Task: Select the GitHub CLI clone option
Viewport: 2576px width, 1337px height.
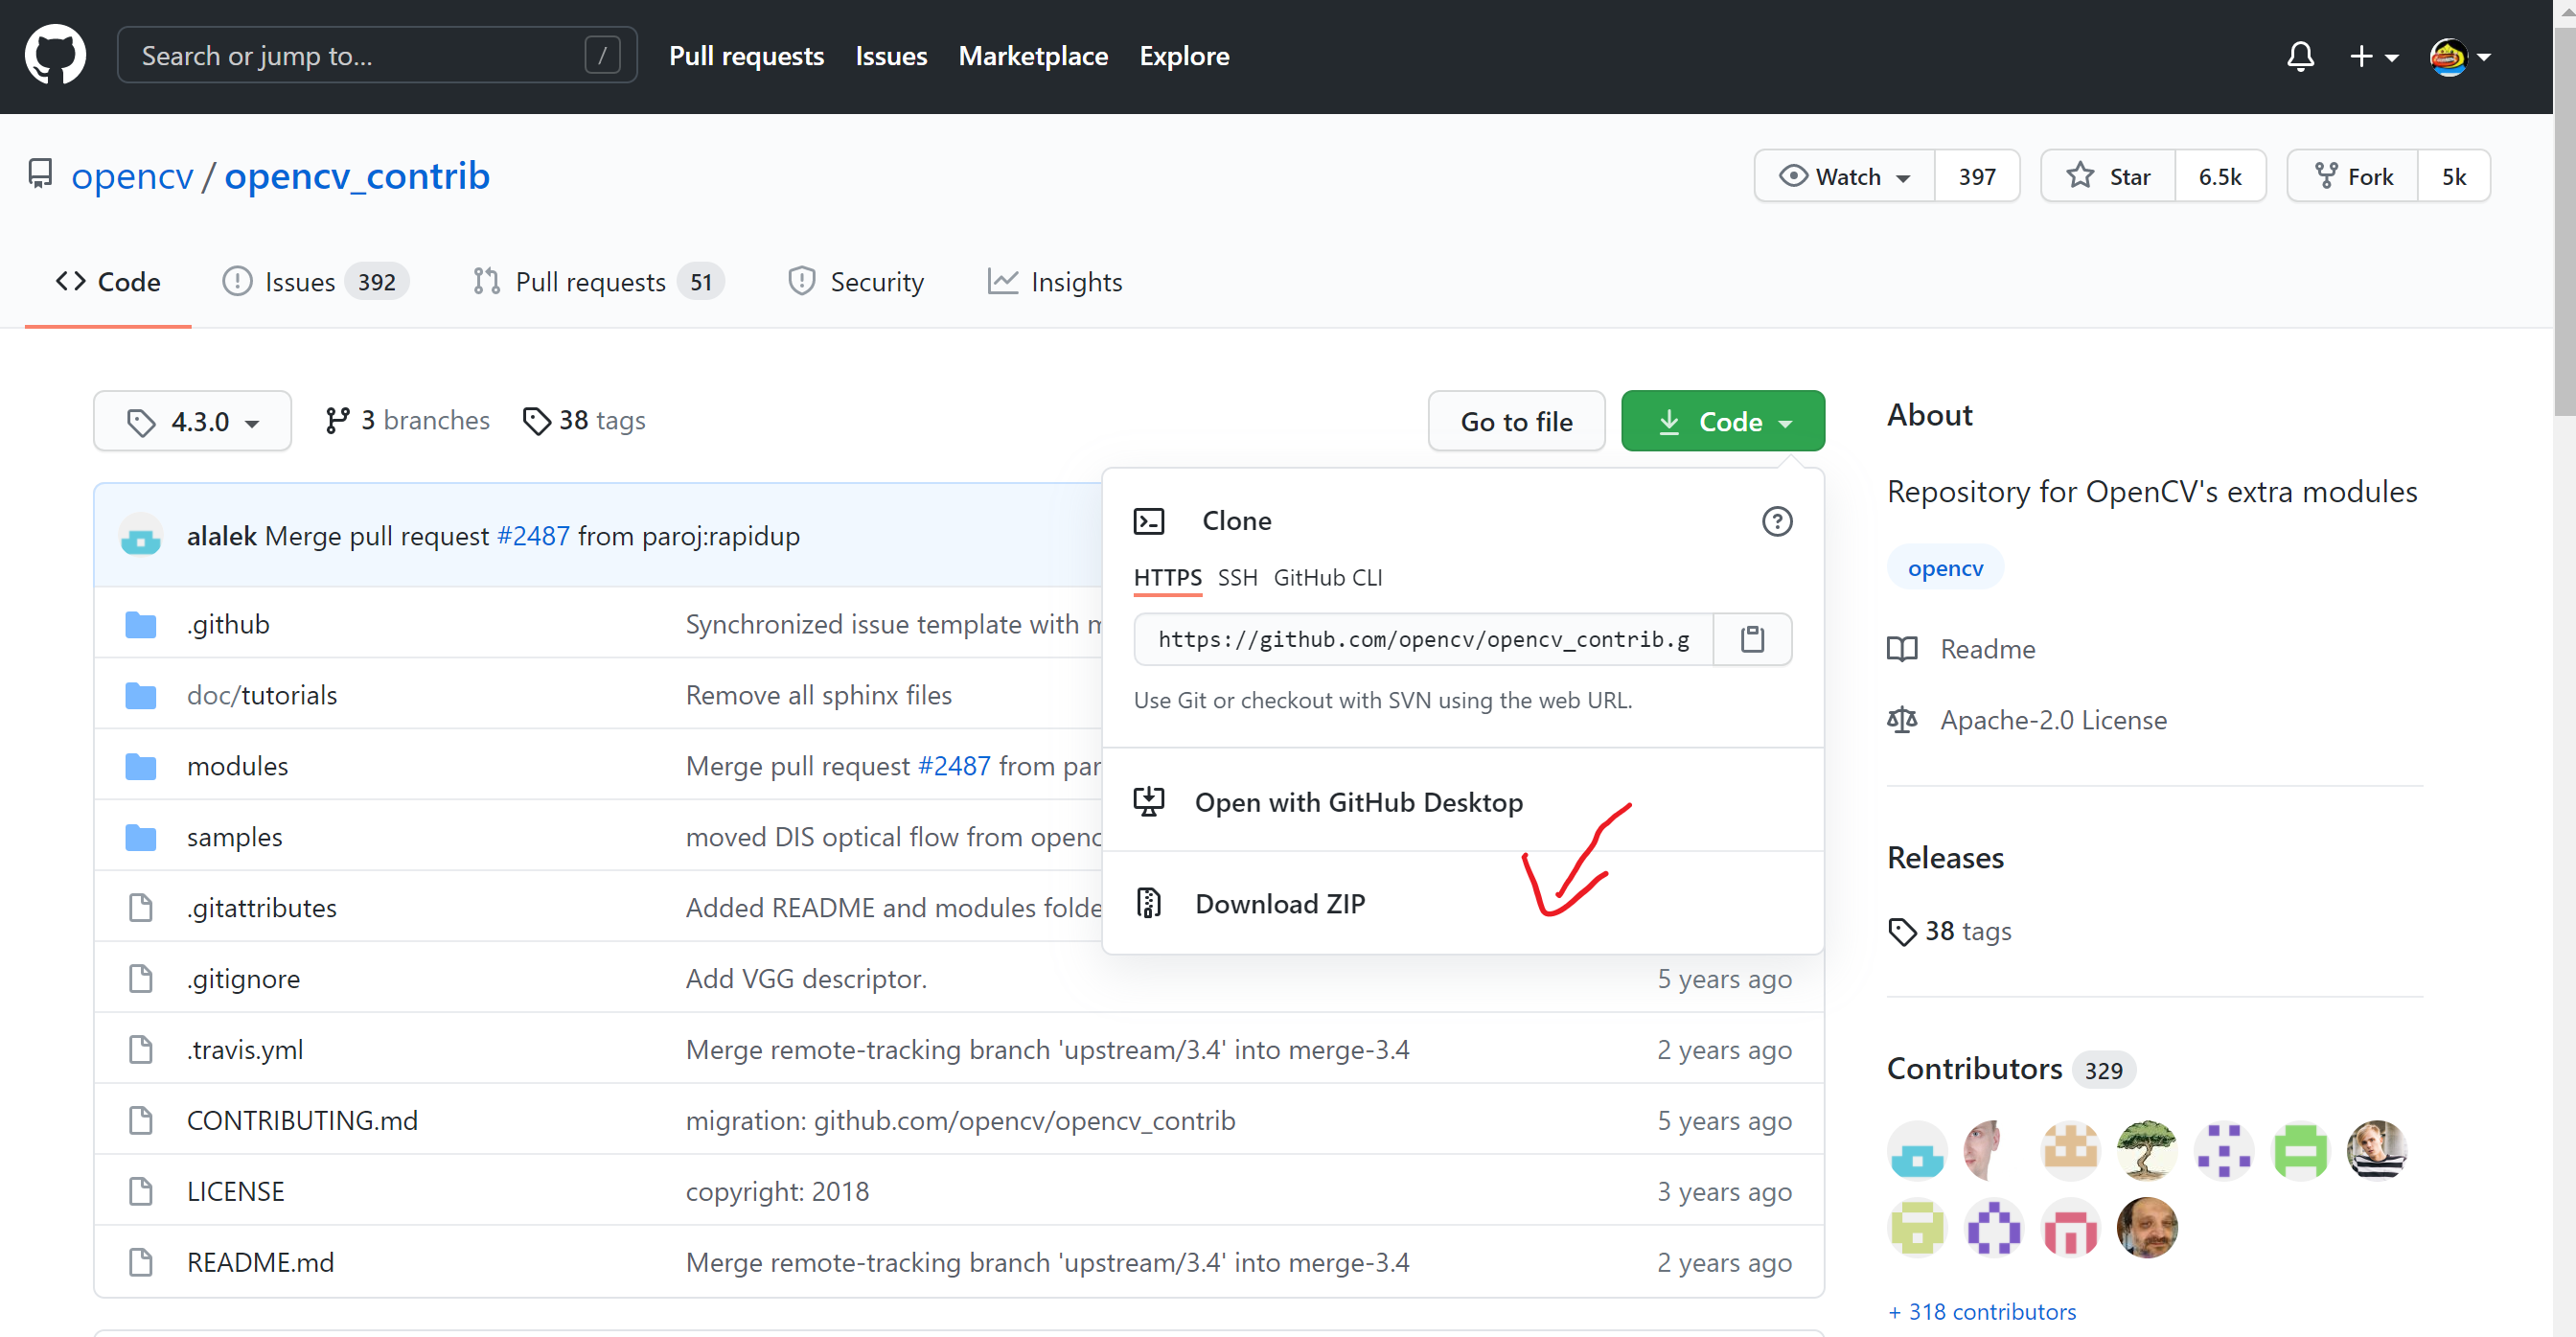Action: 1328,578
